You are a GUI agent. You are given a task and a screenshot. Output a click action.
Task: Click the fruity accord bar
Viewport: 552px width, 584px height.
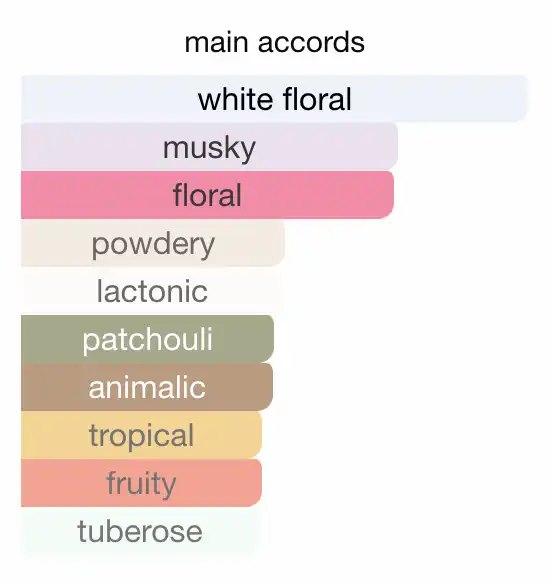click(142, 483)
